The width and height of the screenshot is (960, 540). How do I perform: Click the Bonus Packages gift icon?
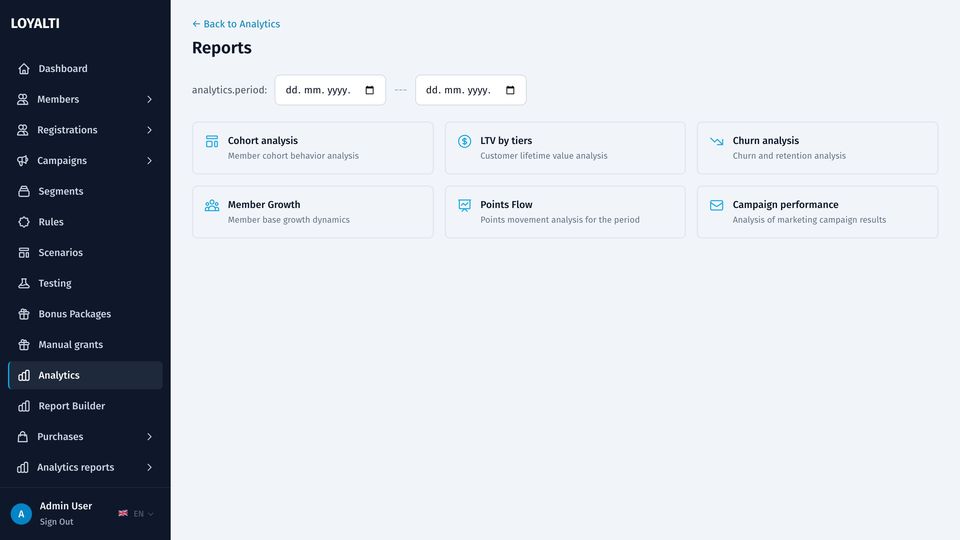click(24, 314)
